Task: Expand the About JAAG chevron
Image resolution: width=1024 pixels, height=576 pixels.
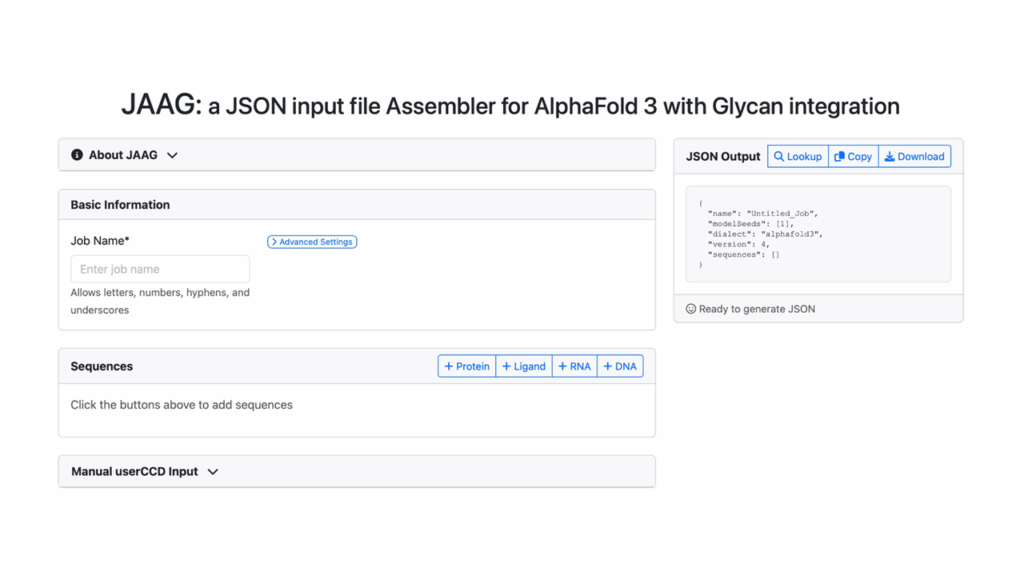Action: (172, 155)
